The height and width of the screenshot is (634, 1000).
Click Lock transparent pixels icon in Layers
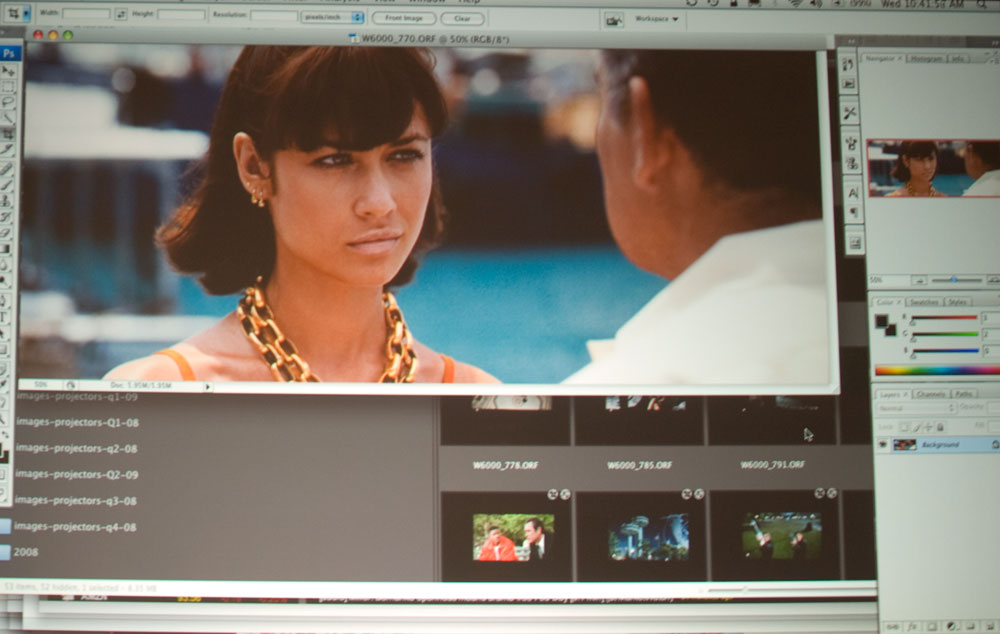[x=904, y=427]
